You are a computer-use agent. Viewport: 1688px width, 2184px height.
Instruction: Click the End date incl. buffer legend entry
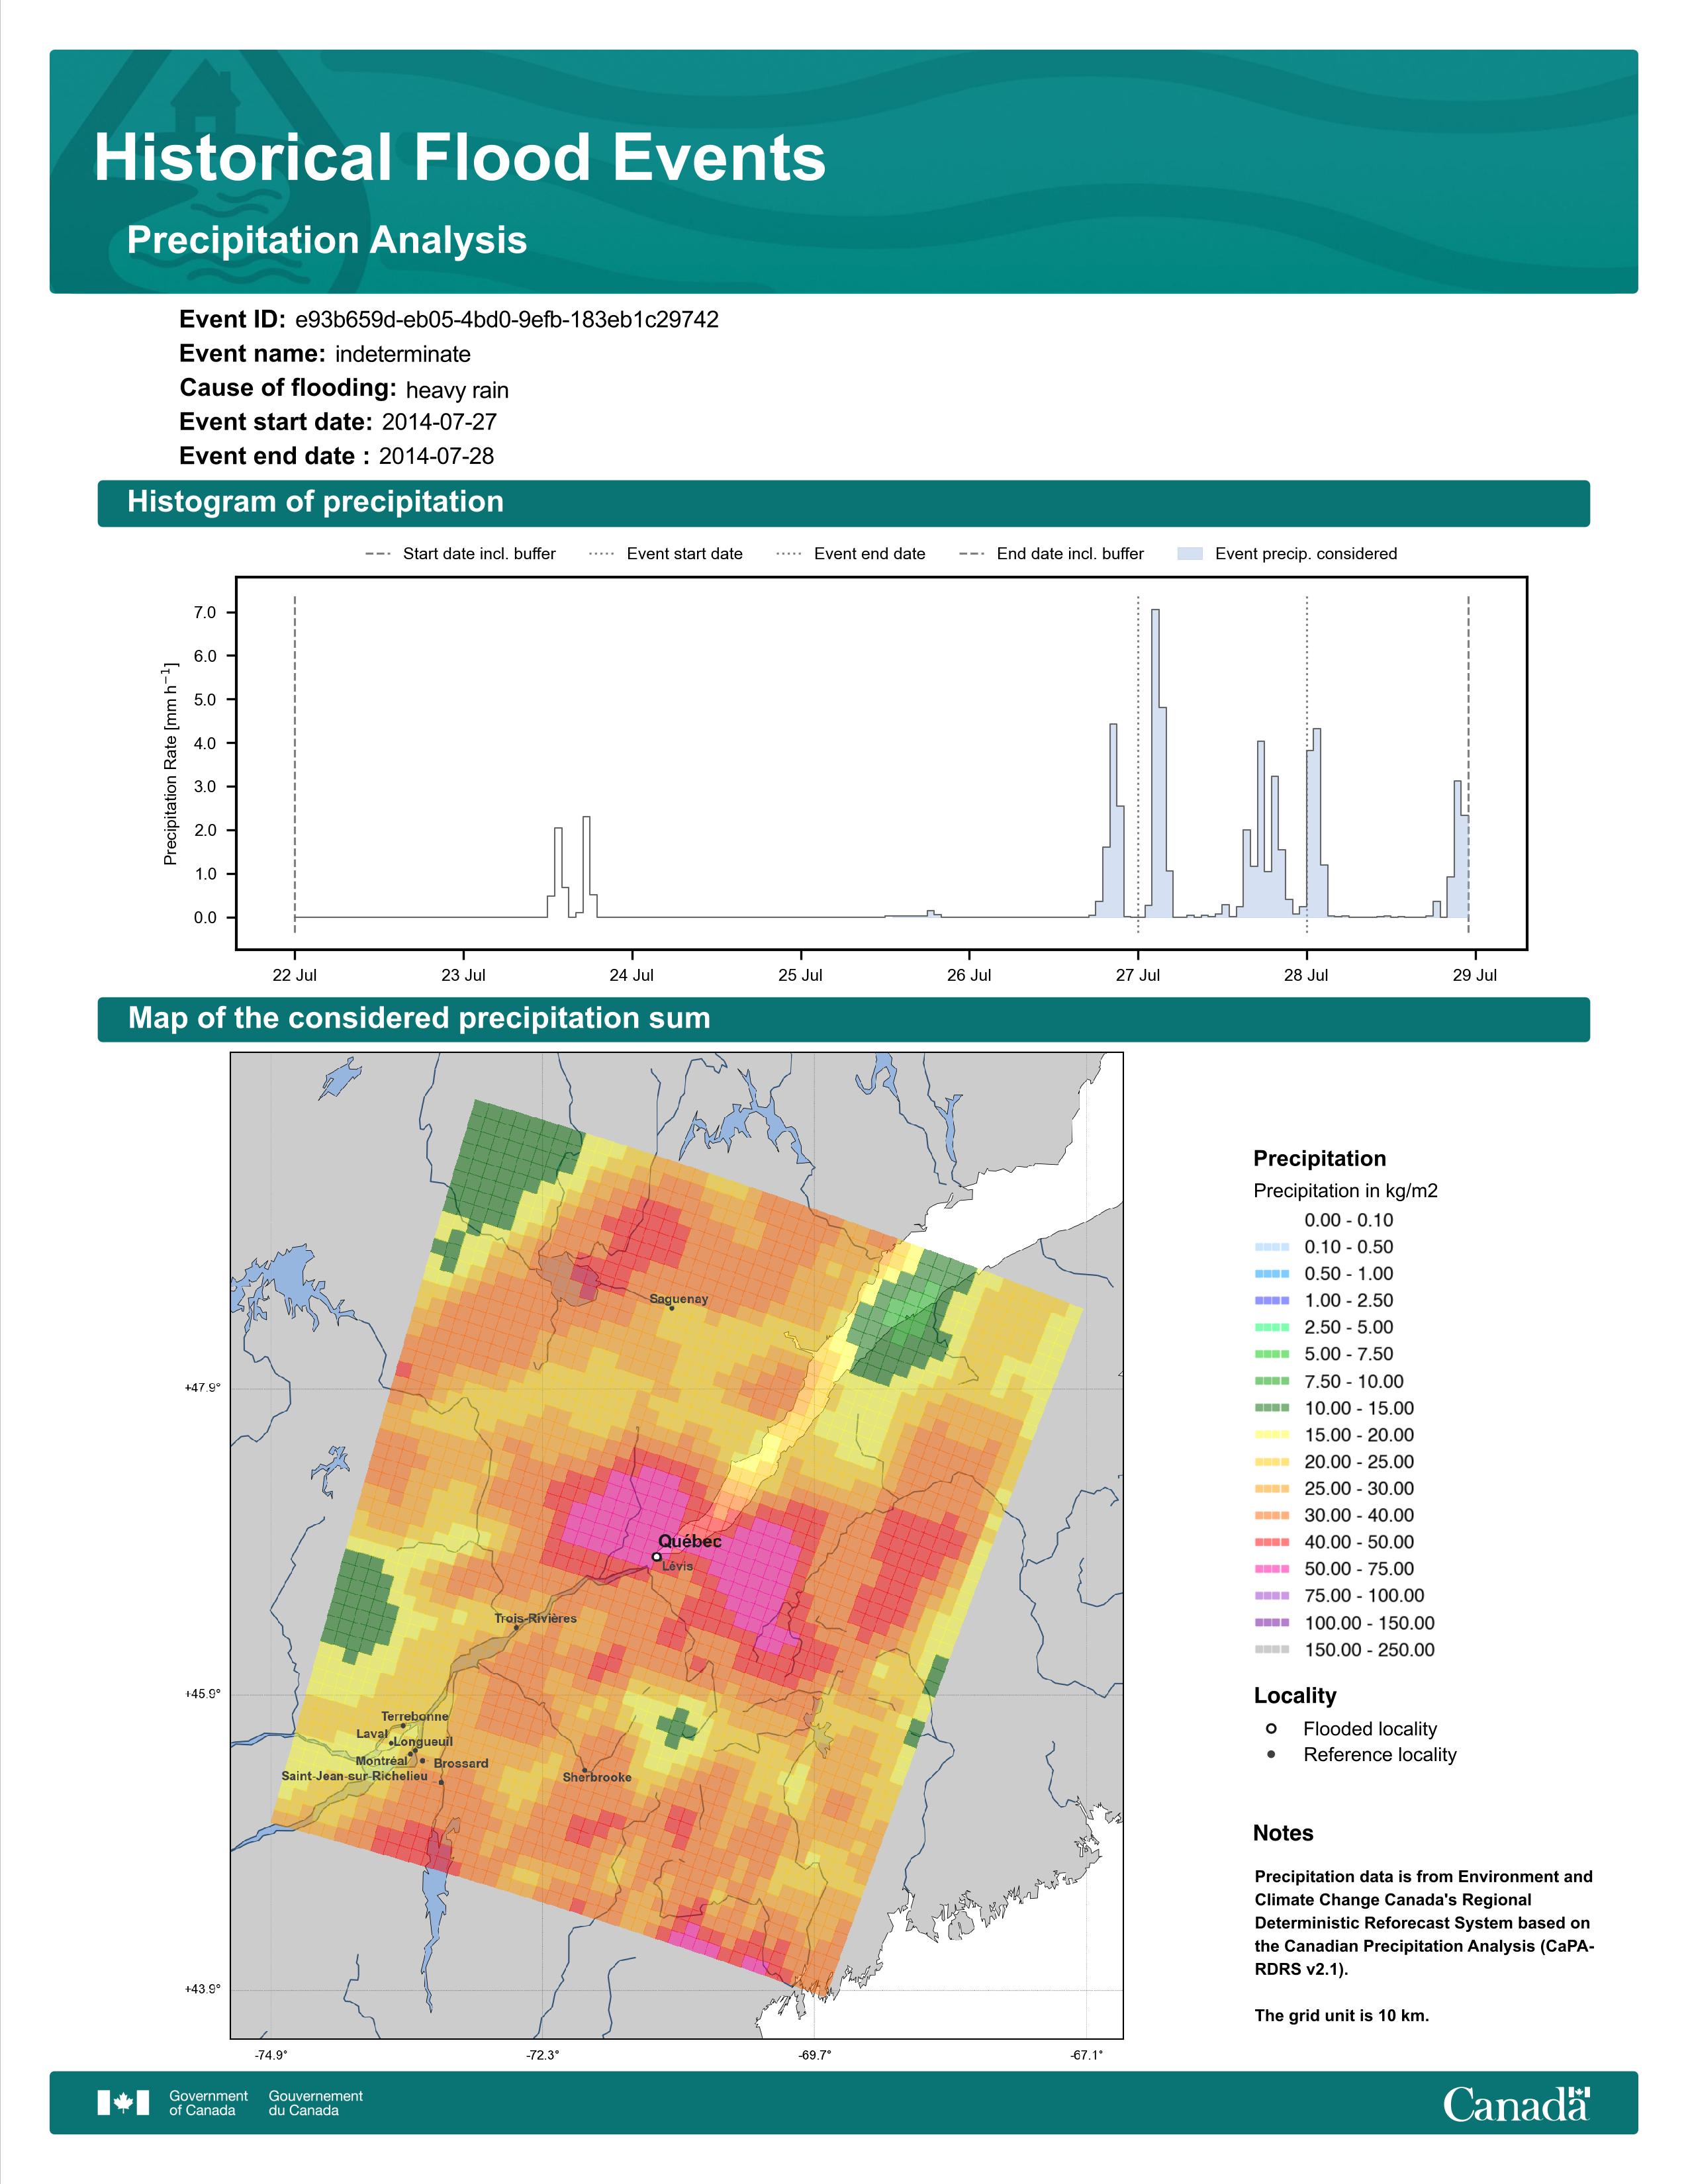pyautogui.click(x=1051, y=554)
